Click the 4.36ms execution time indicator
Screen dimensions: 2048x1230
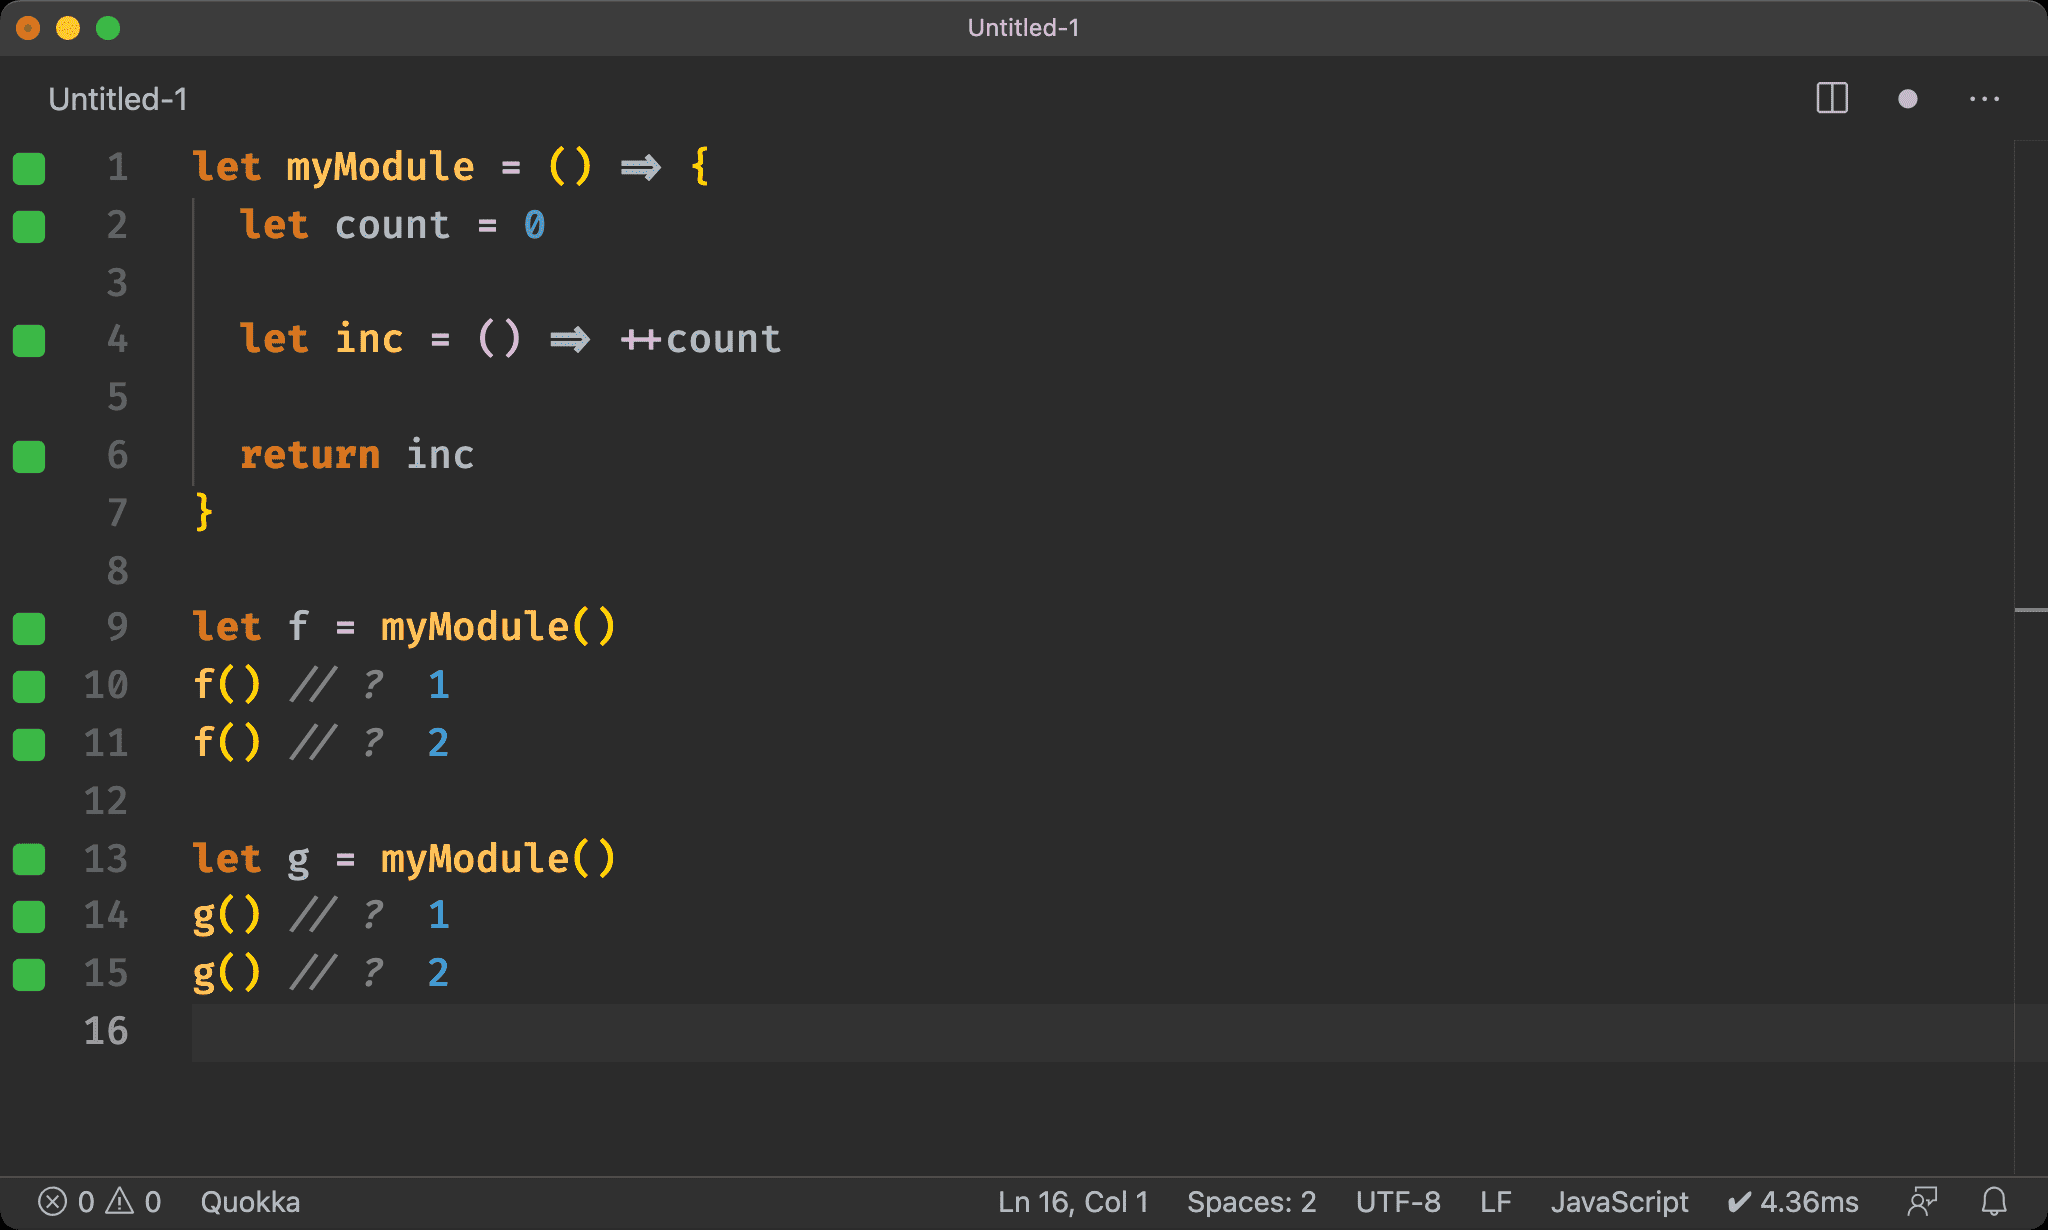[1793, 1201]
